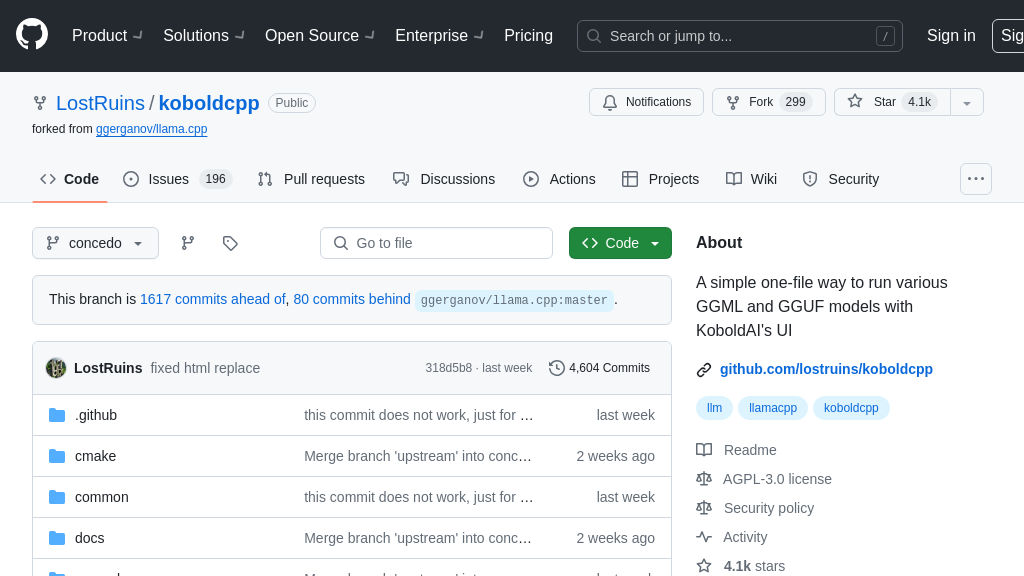Open the green Code dropdown
Image resolution: width=1024 pixels, height=576 pixels.
pyautogui.click(x=620, y=243)
